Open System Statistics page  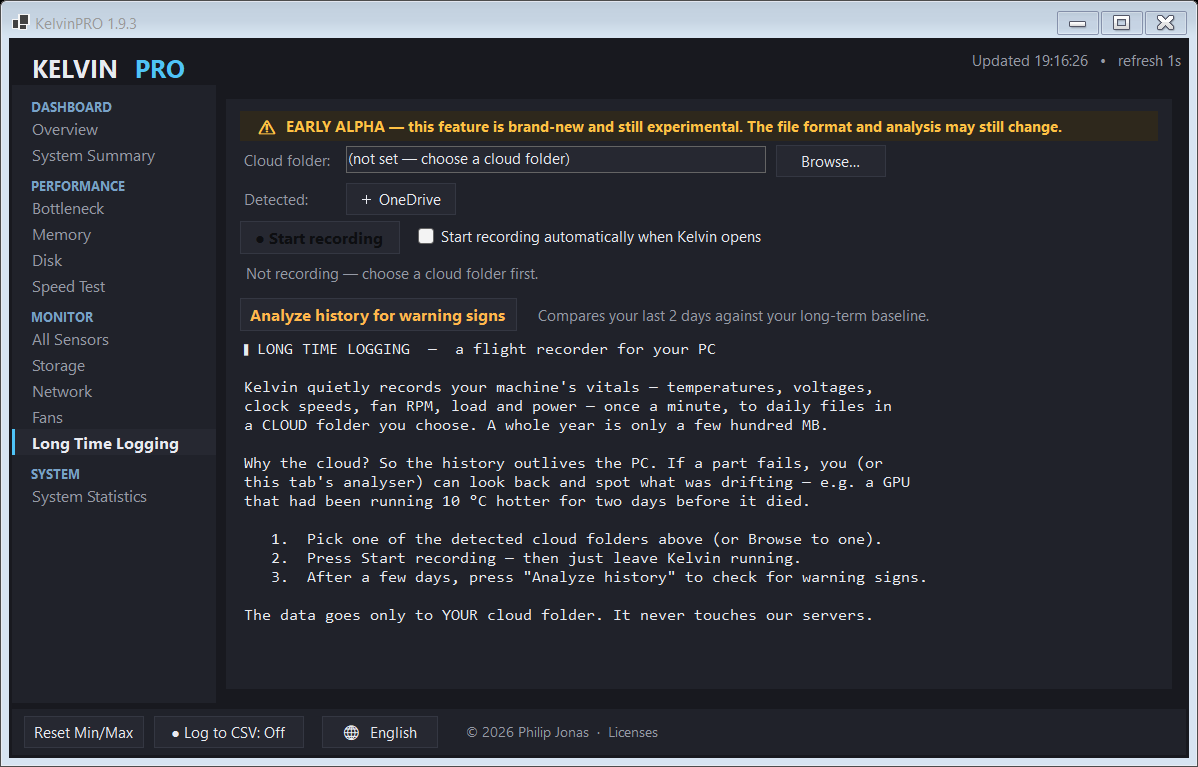[89, 497]
